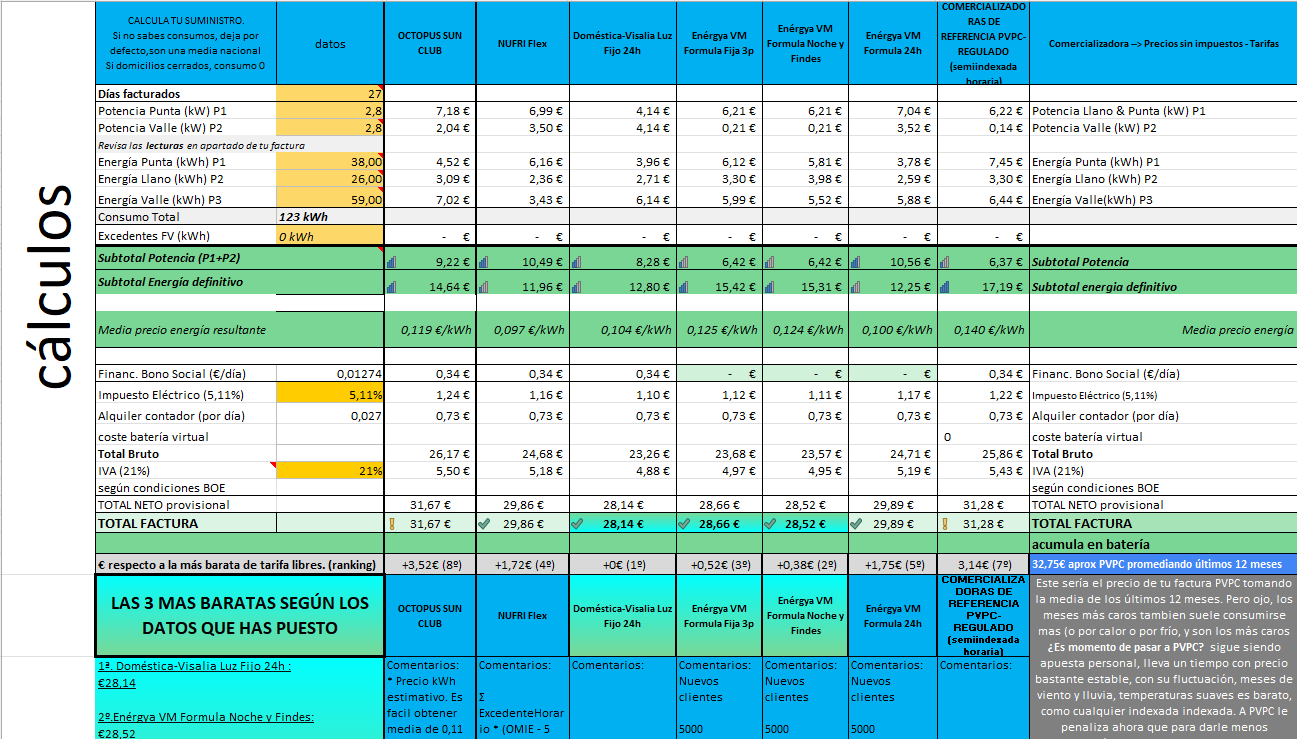Select ranking cell '+0,52€ (3º)'
Image resolution: width=1297 pixels, height=739 pixels.
(719, 564)
